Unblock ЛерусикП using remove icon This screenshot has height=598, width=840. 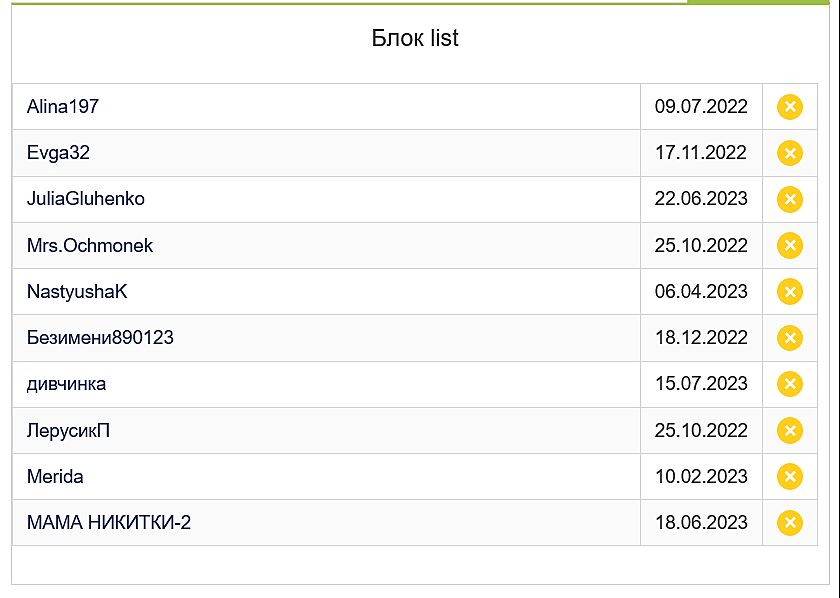(790, 430)
